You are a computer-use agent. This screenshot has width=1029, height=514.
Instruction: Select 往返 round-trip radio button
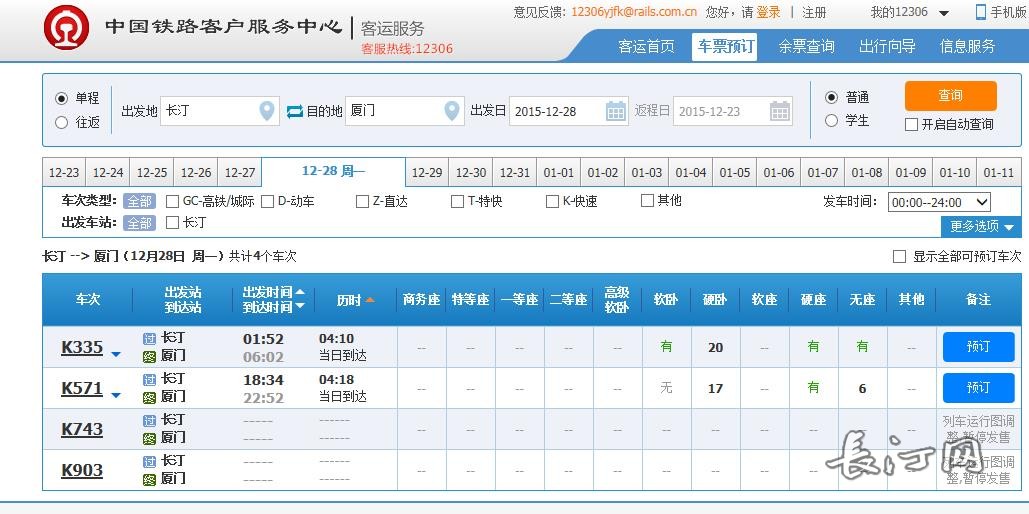click(x=62, y=122)
